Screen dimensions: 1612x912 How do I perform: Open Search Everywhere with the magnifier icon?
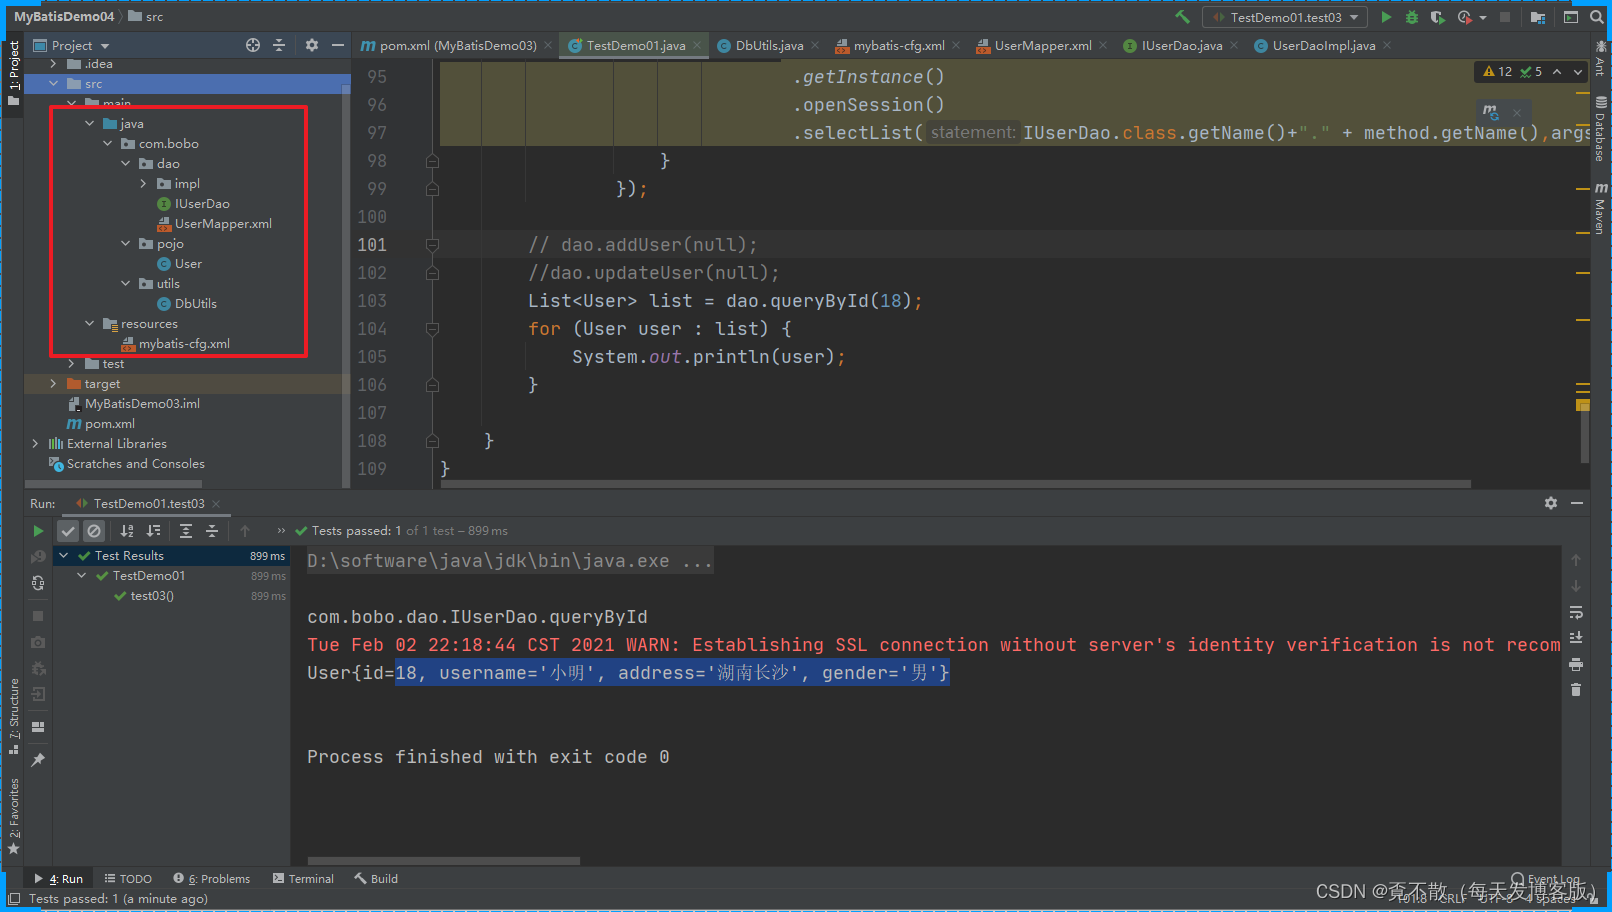pyautogui.click(x=1596, y=16)
